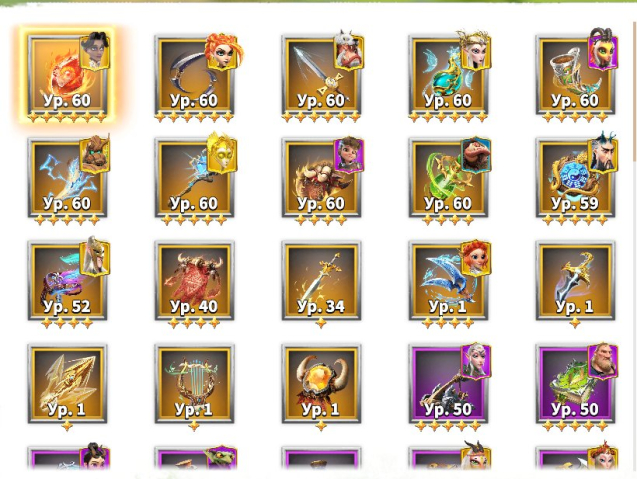Pick the golden sword artifact level 34

pyautogui.click(x=321, y=281)
